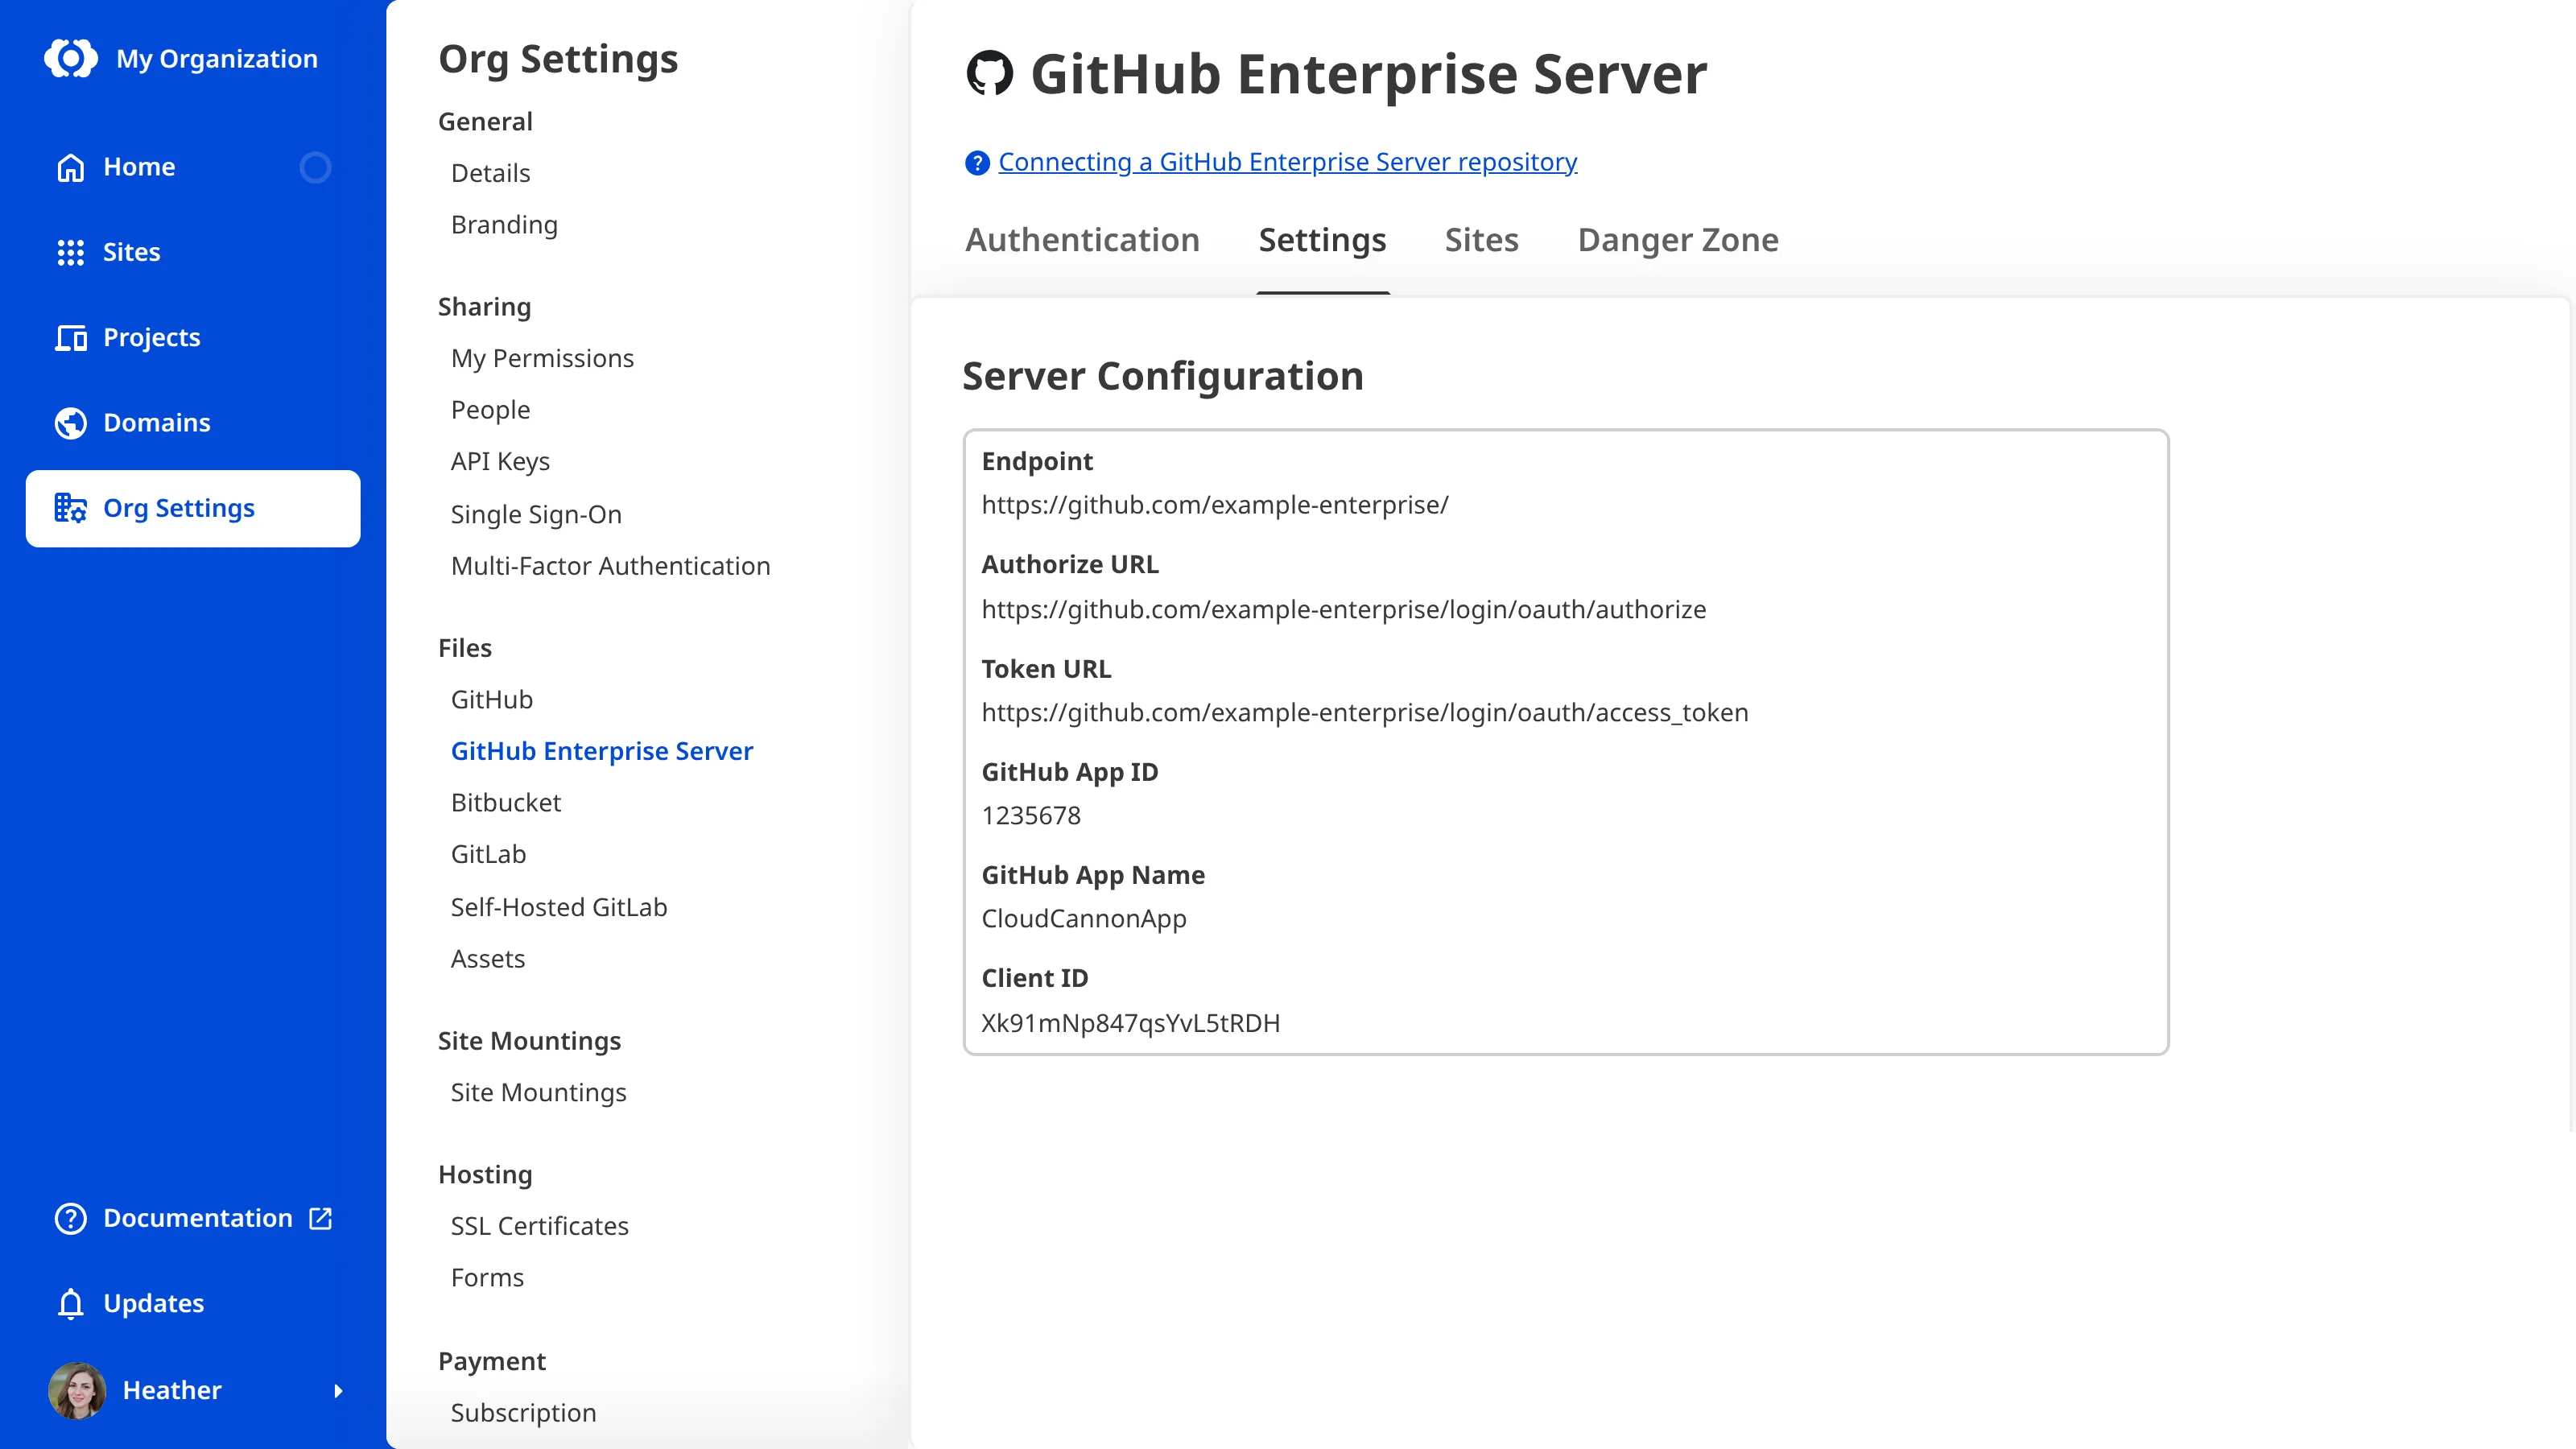2576x1449 pixels.
Task: Open Bitbucket settings
Action: pos(505,802)
